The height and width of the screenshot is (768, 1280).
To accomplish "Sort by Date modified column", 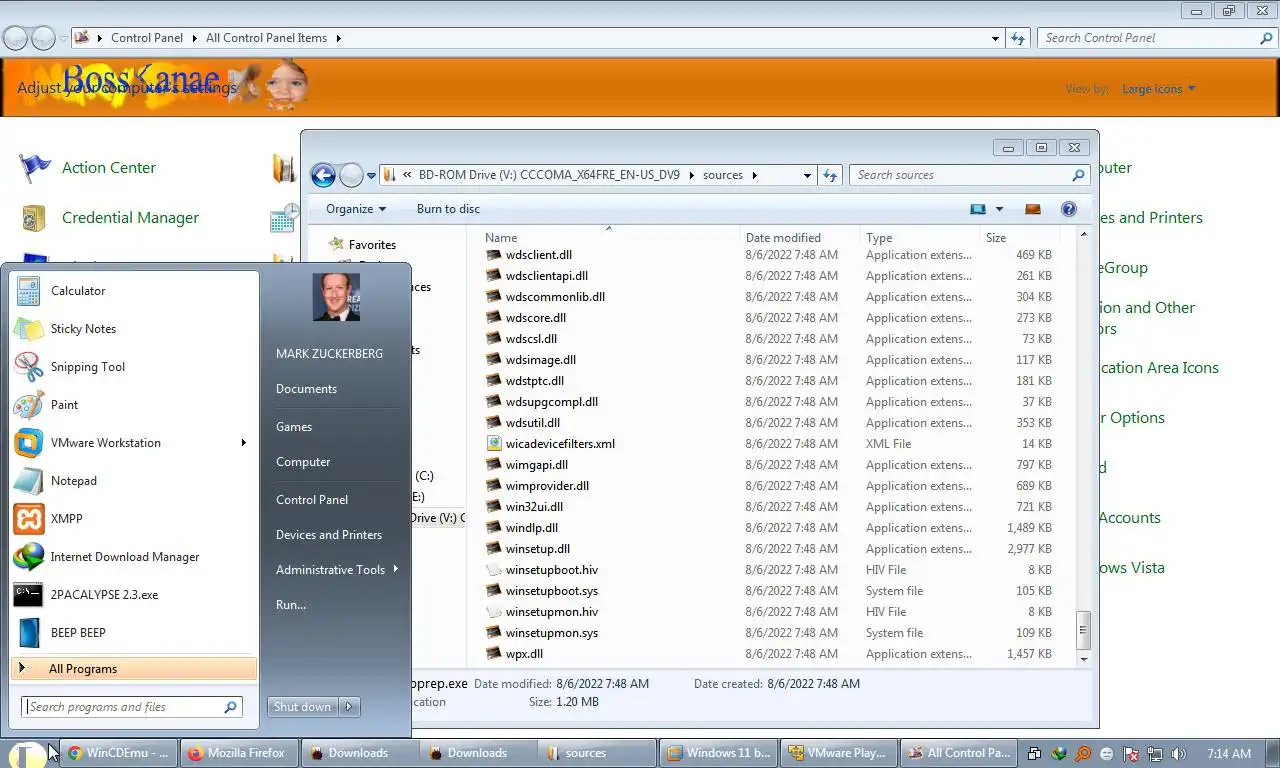I will click(800, 238).
